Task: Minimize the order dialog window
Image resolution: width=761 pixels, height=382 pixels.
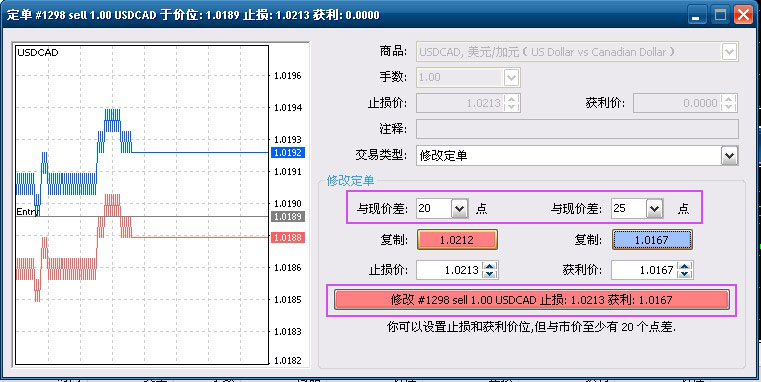Action: point(697,15)
